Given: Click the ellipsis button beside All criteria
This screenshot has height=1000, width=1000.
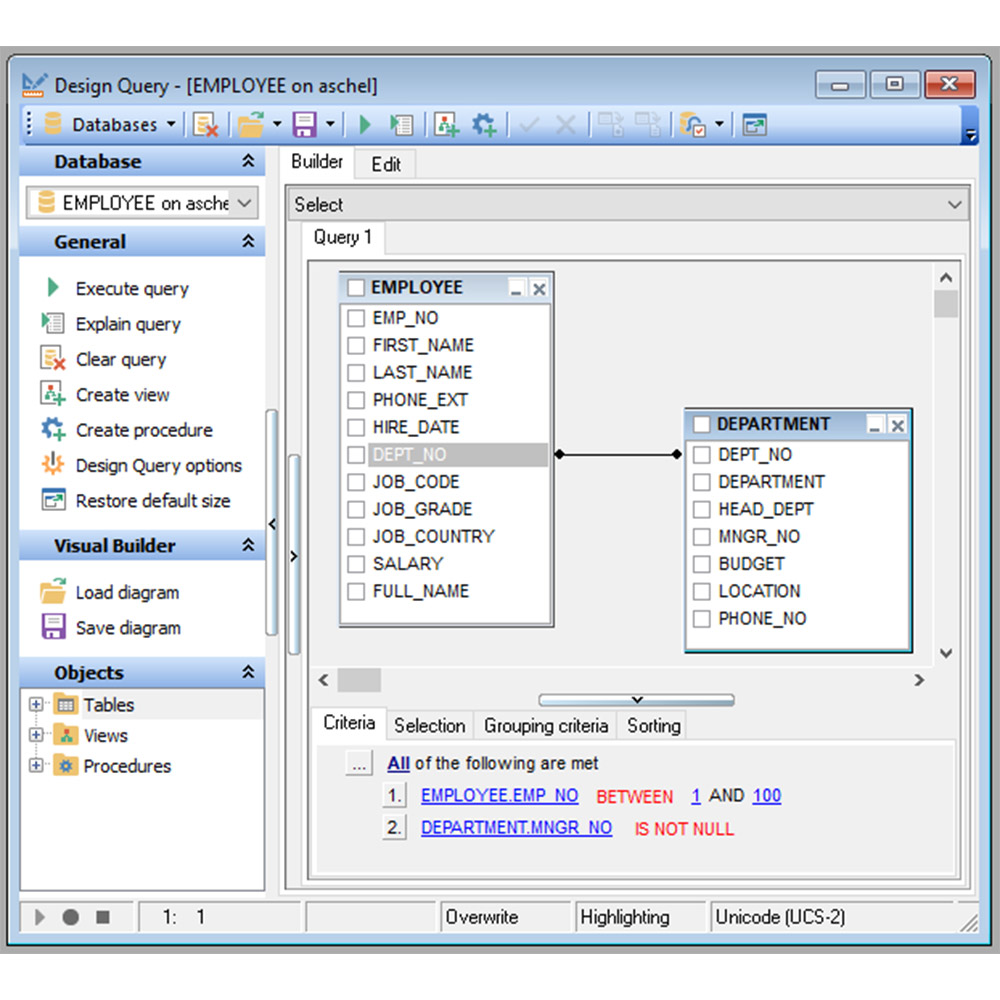Looking at the screenshot, I should [359, 763].
